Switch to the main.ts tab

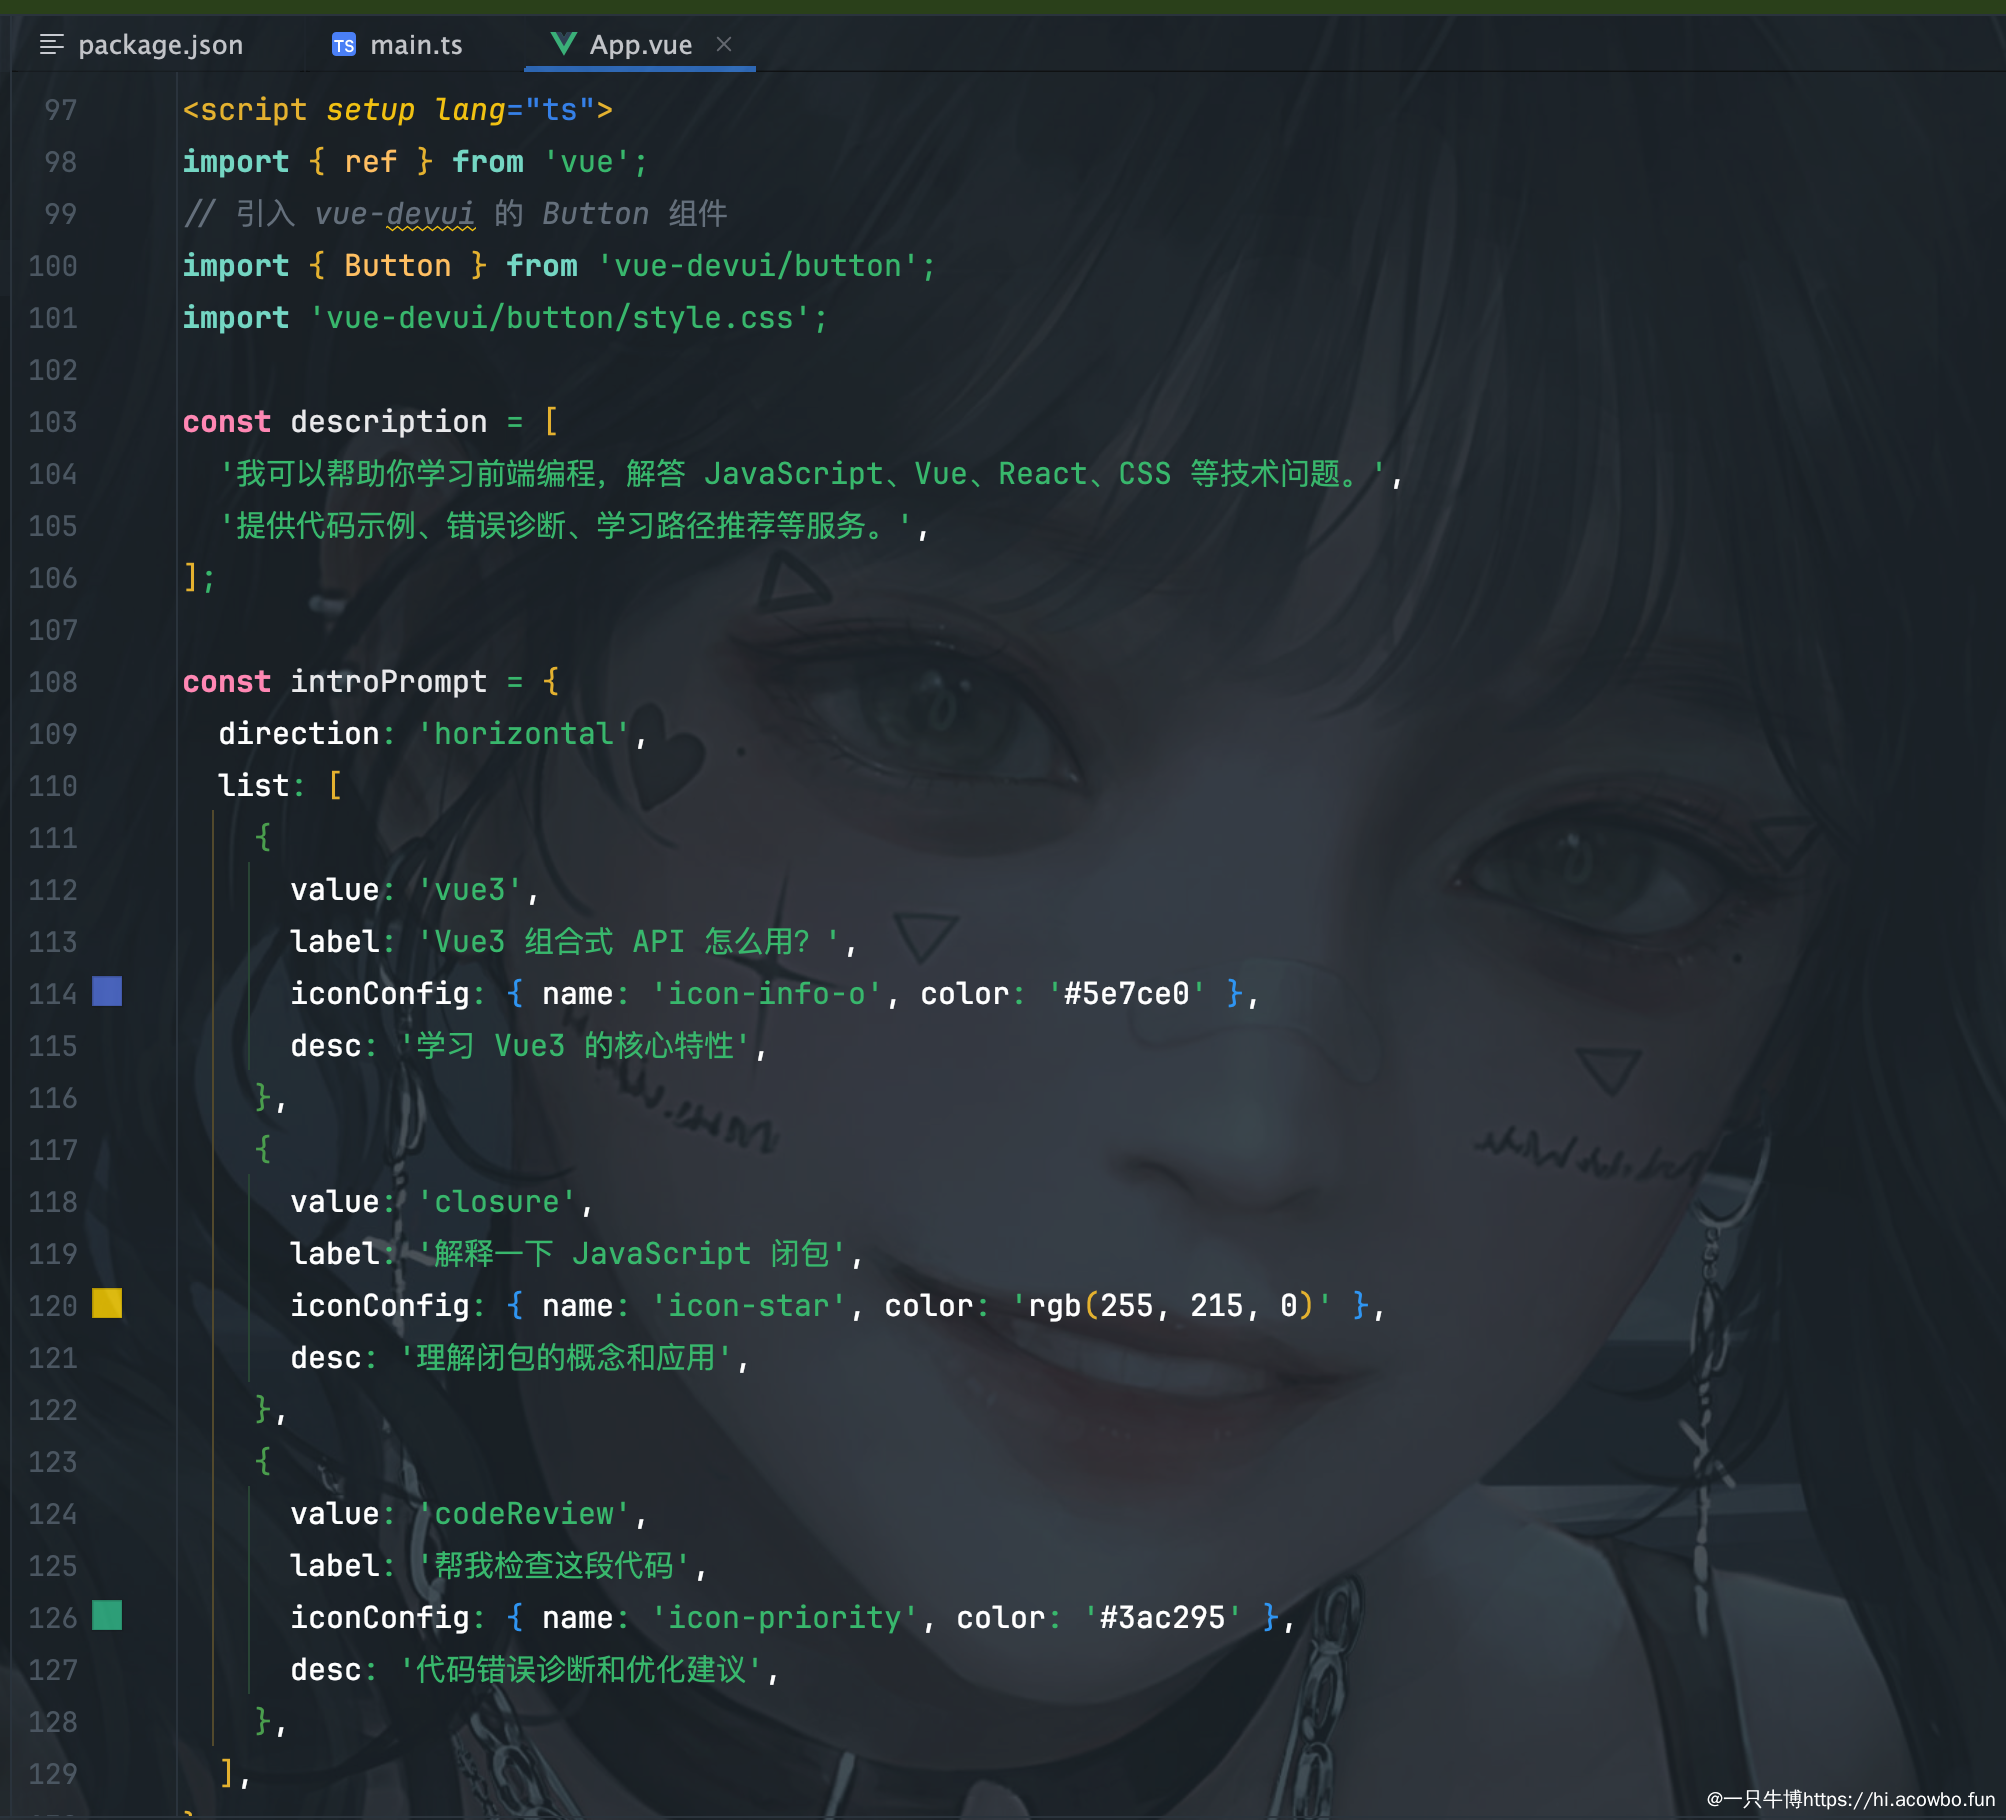(x=416, y=44)
